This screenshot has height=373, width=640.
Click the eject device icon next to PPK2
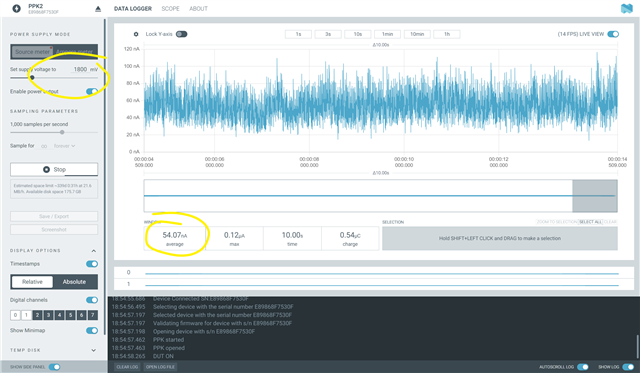(x=98, y=9)
